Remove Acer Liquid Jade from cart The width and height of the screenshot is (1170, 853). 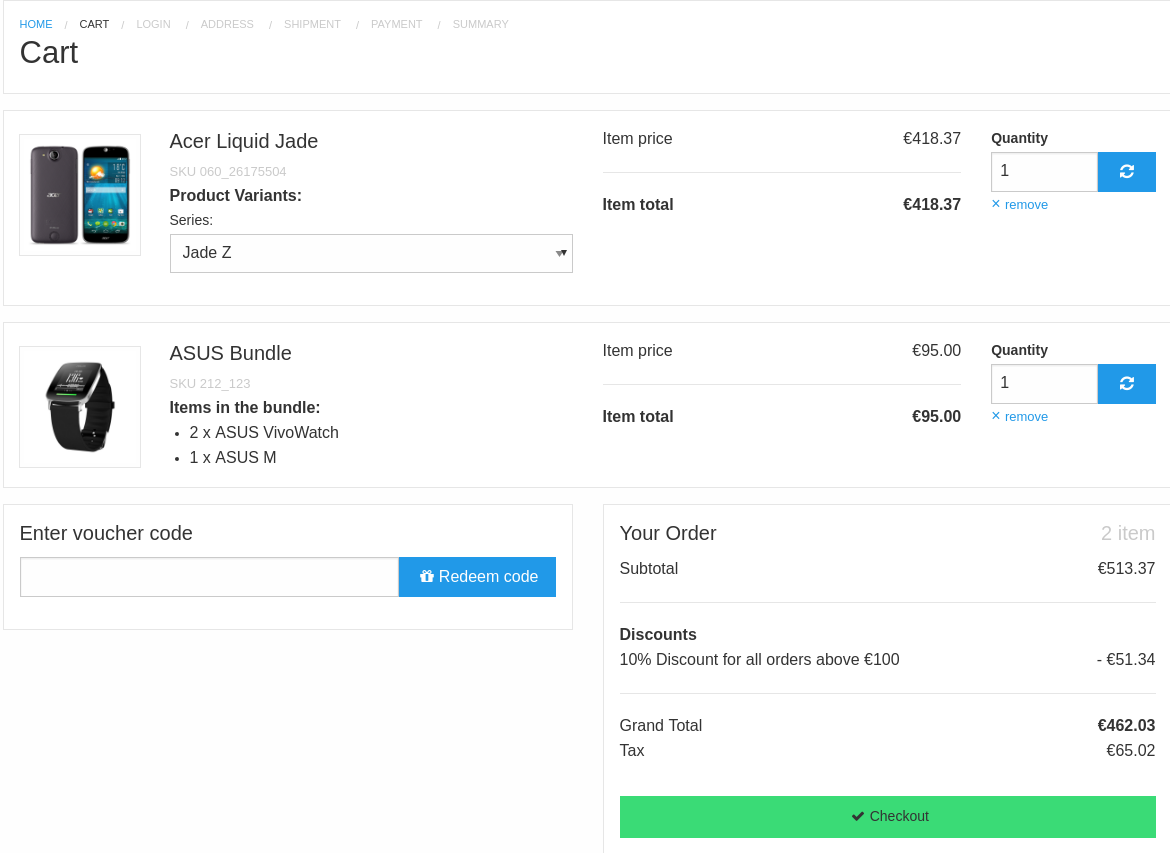(x=1019, y=204)
